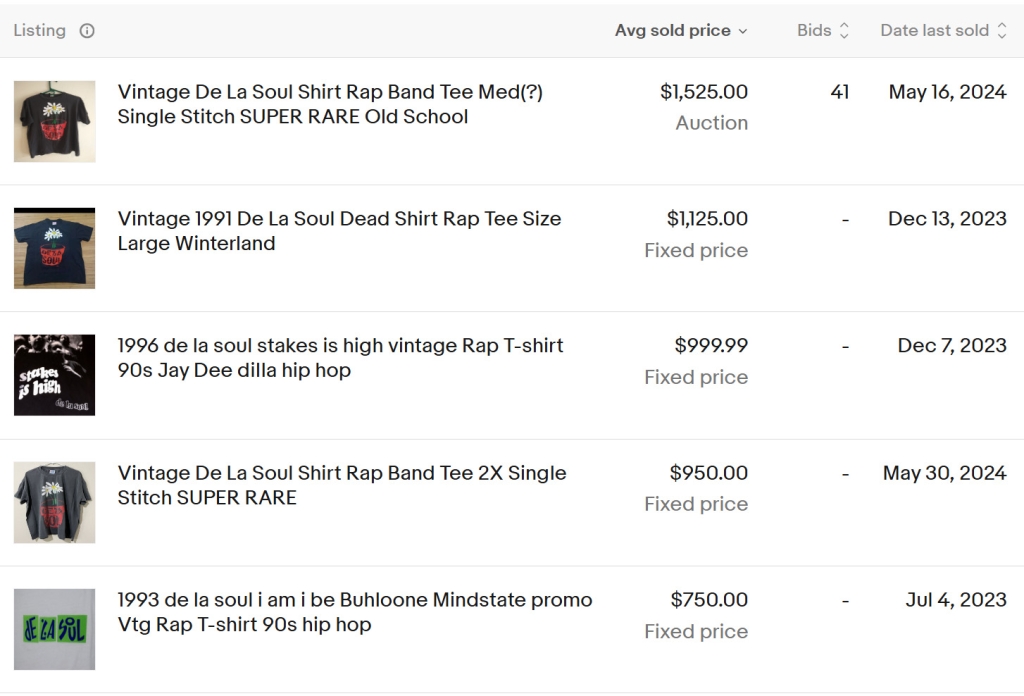Open thumbnail of 1991 Winterland shirt
Screen dimensions: 1024x696
pyautogui.click(x=55, y=248)
